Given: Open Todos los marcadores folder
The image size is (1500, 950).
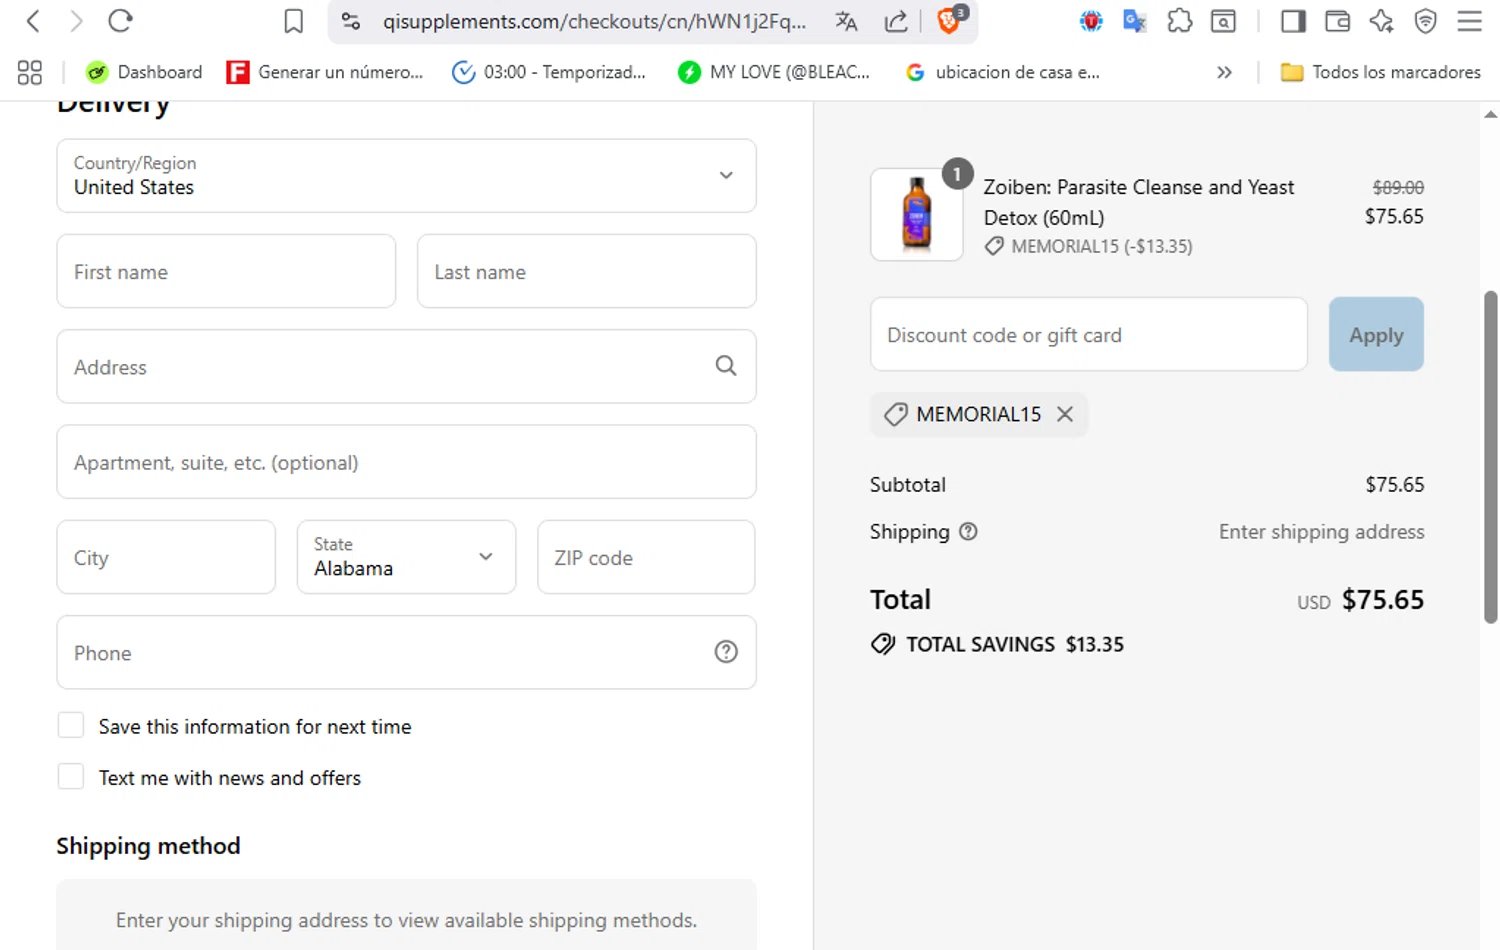Looking at the screenshot, I should (1381, 72).
